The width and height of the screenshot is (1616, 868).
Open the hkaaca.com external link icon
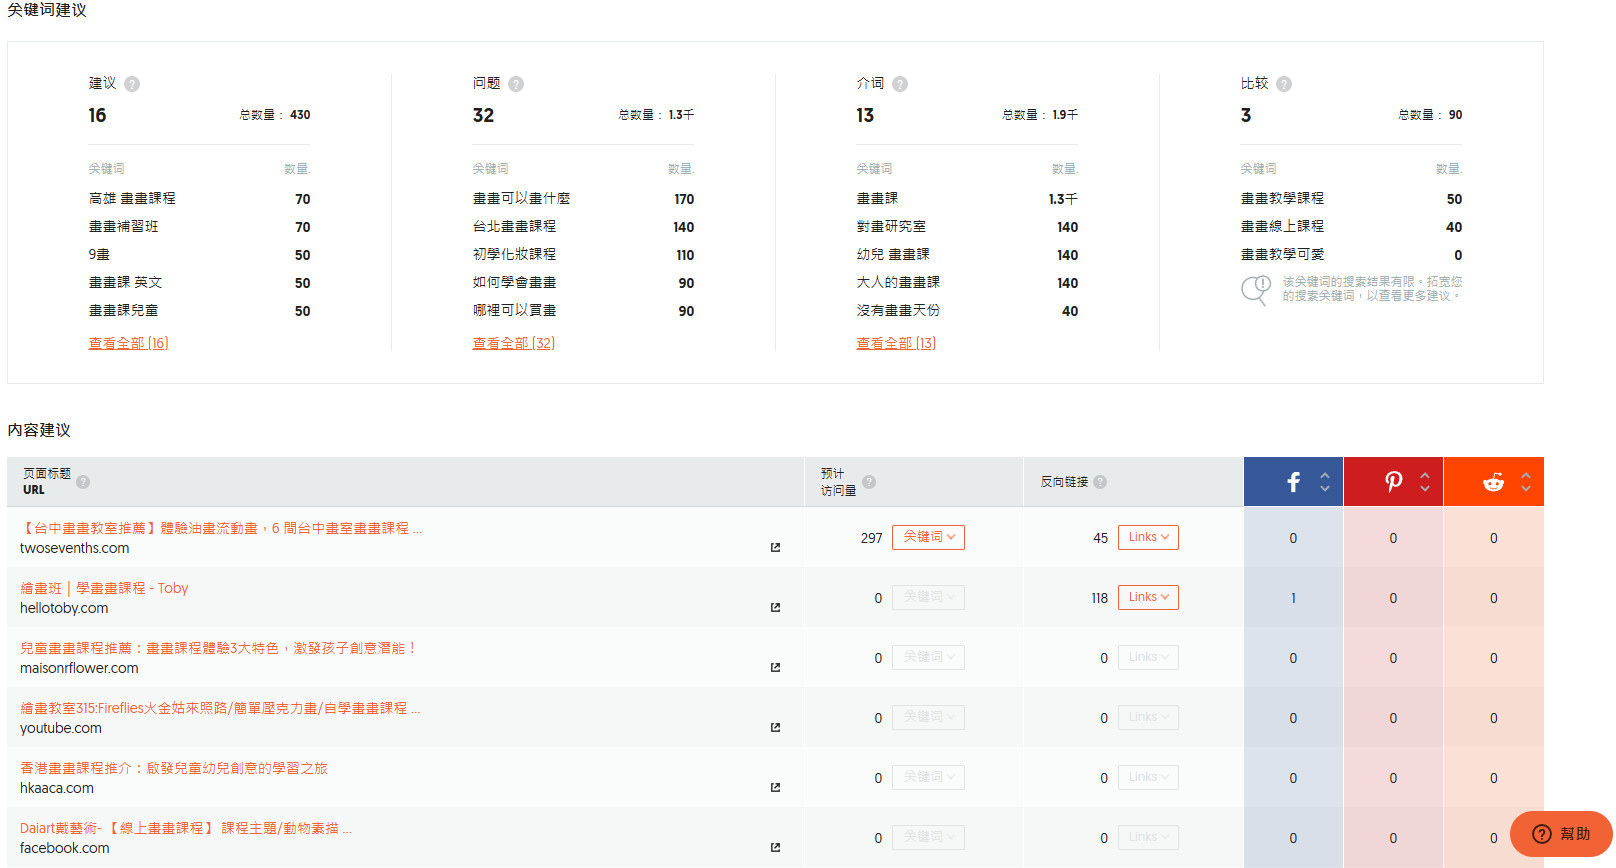pyautogui.click(x=775, y=788)
